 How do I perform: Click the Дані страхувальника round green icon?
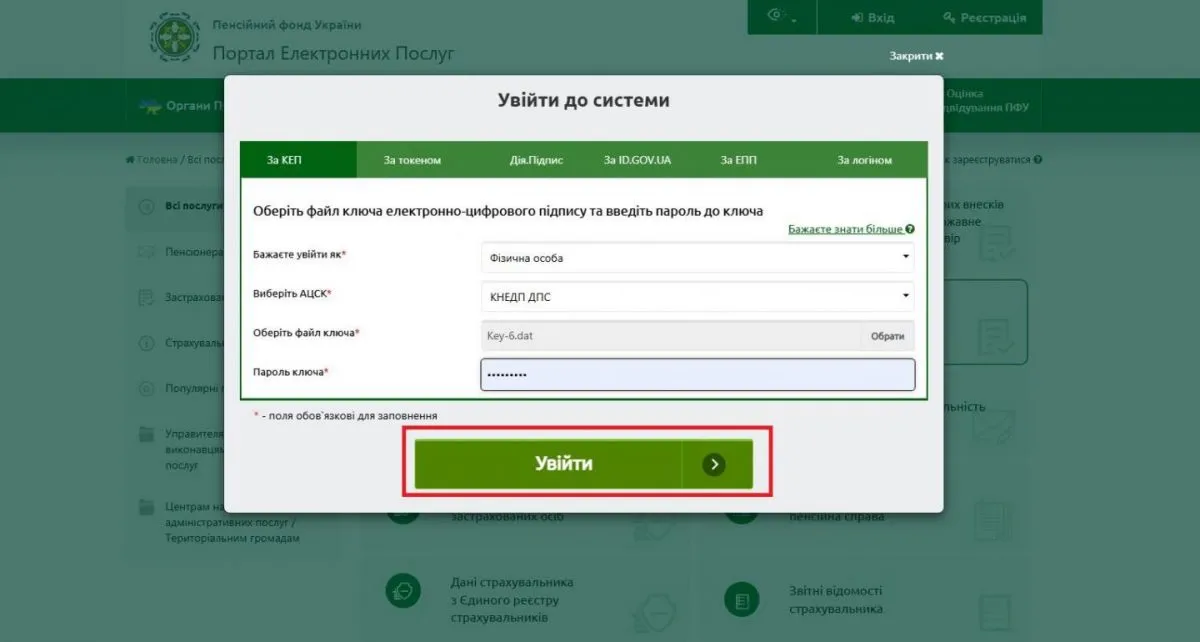(402, 593)
